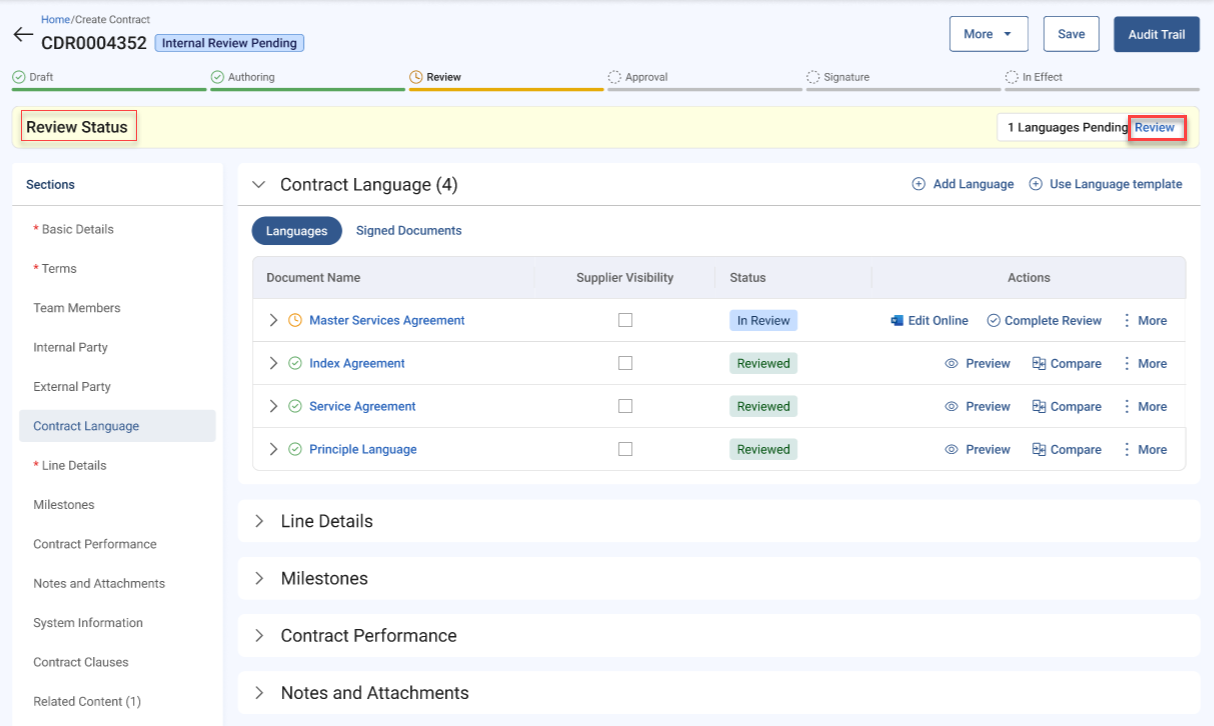Expand the Milestones section
This screenshot has width=1214, height=726.
coord(259,579)
